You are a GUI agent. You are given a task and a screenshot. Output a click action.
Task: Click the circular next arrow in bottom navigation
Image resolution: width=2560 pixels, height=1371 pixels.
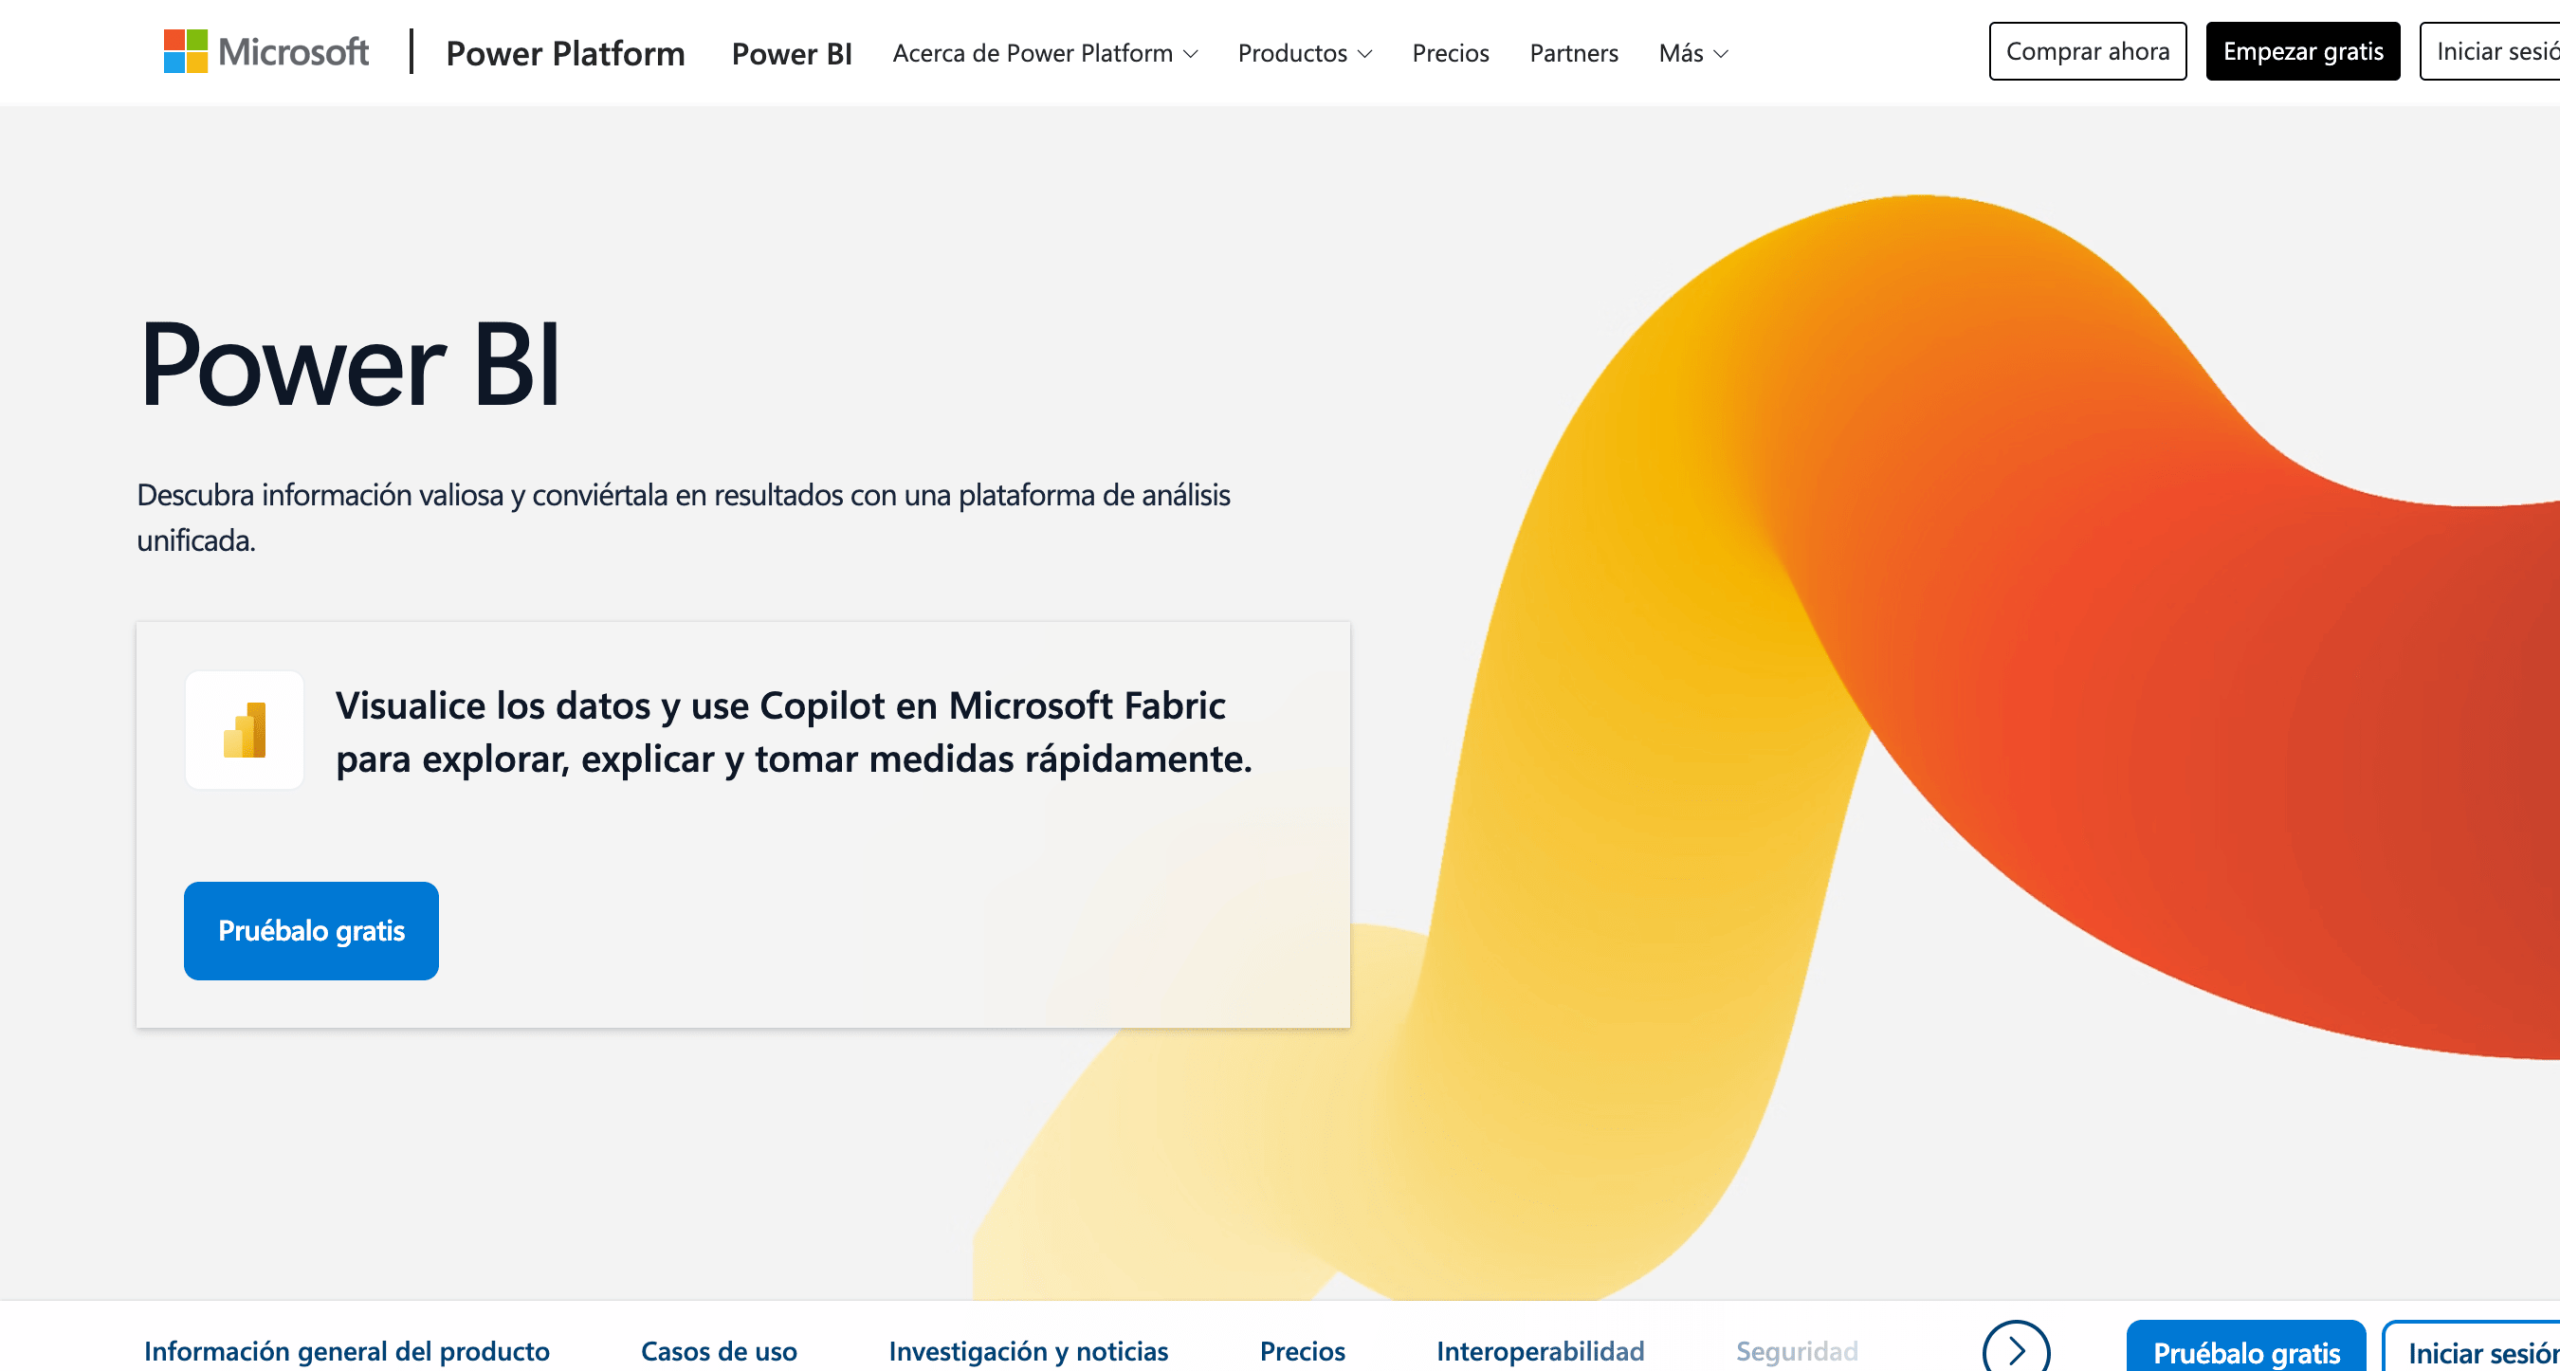(2016, 1350)
